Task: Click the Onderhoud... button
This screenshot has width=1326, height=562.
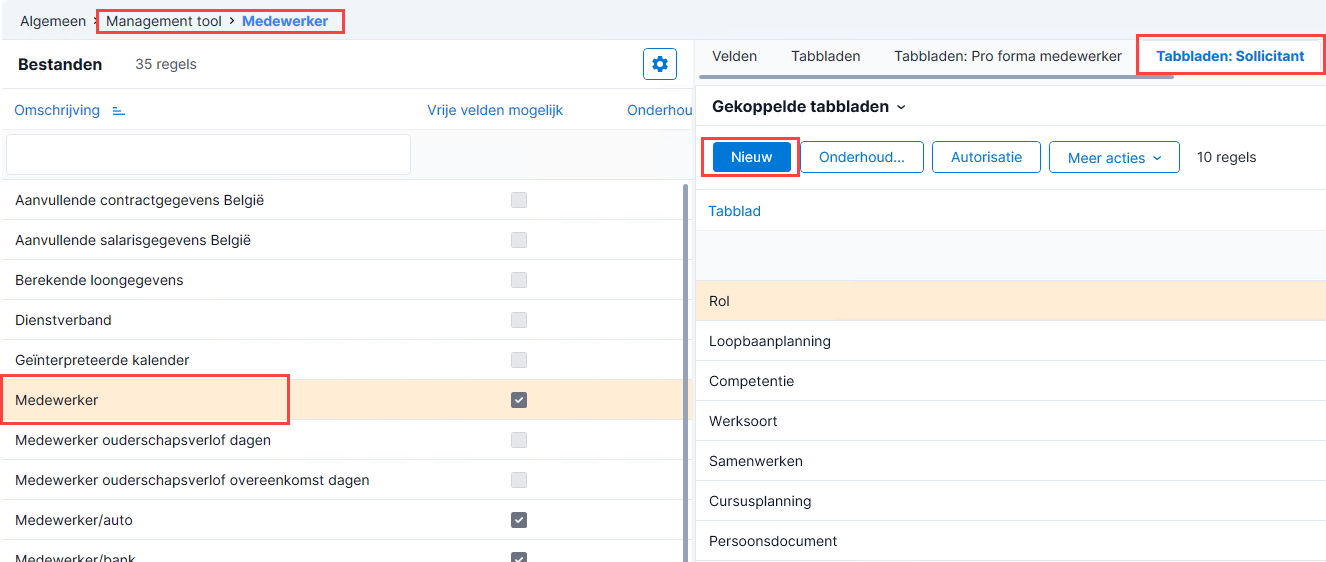Action: coord(861,157)
